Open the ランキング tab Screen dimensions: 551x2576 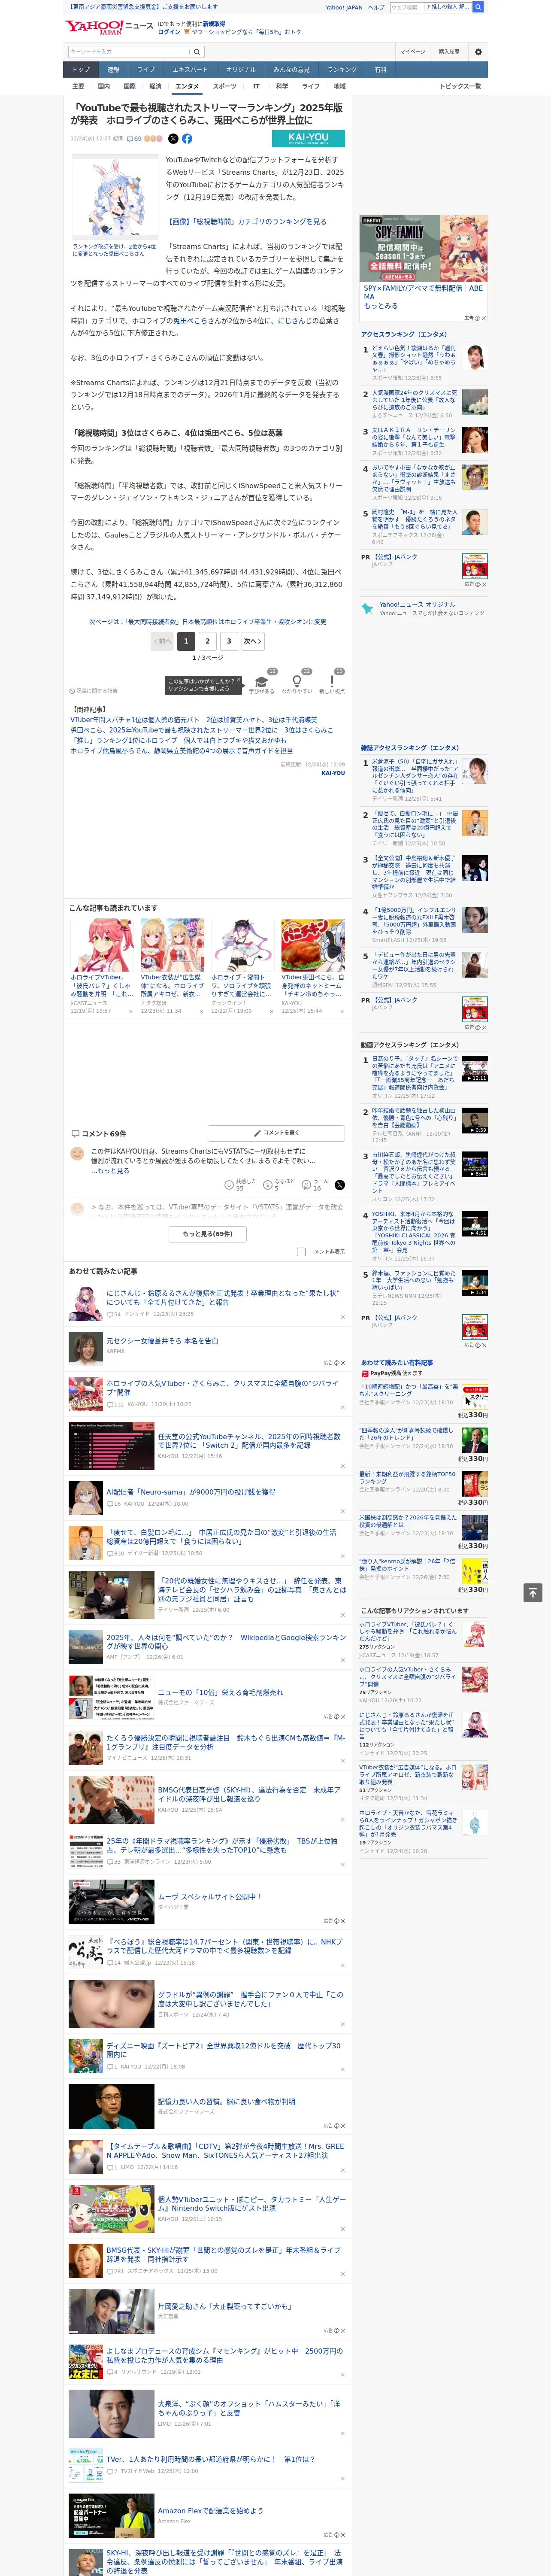click(342, 70)
